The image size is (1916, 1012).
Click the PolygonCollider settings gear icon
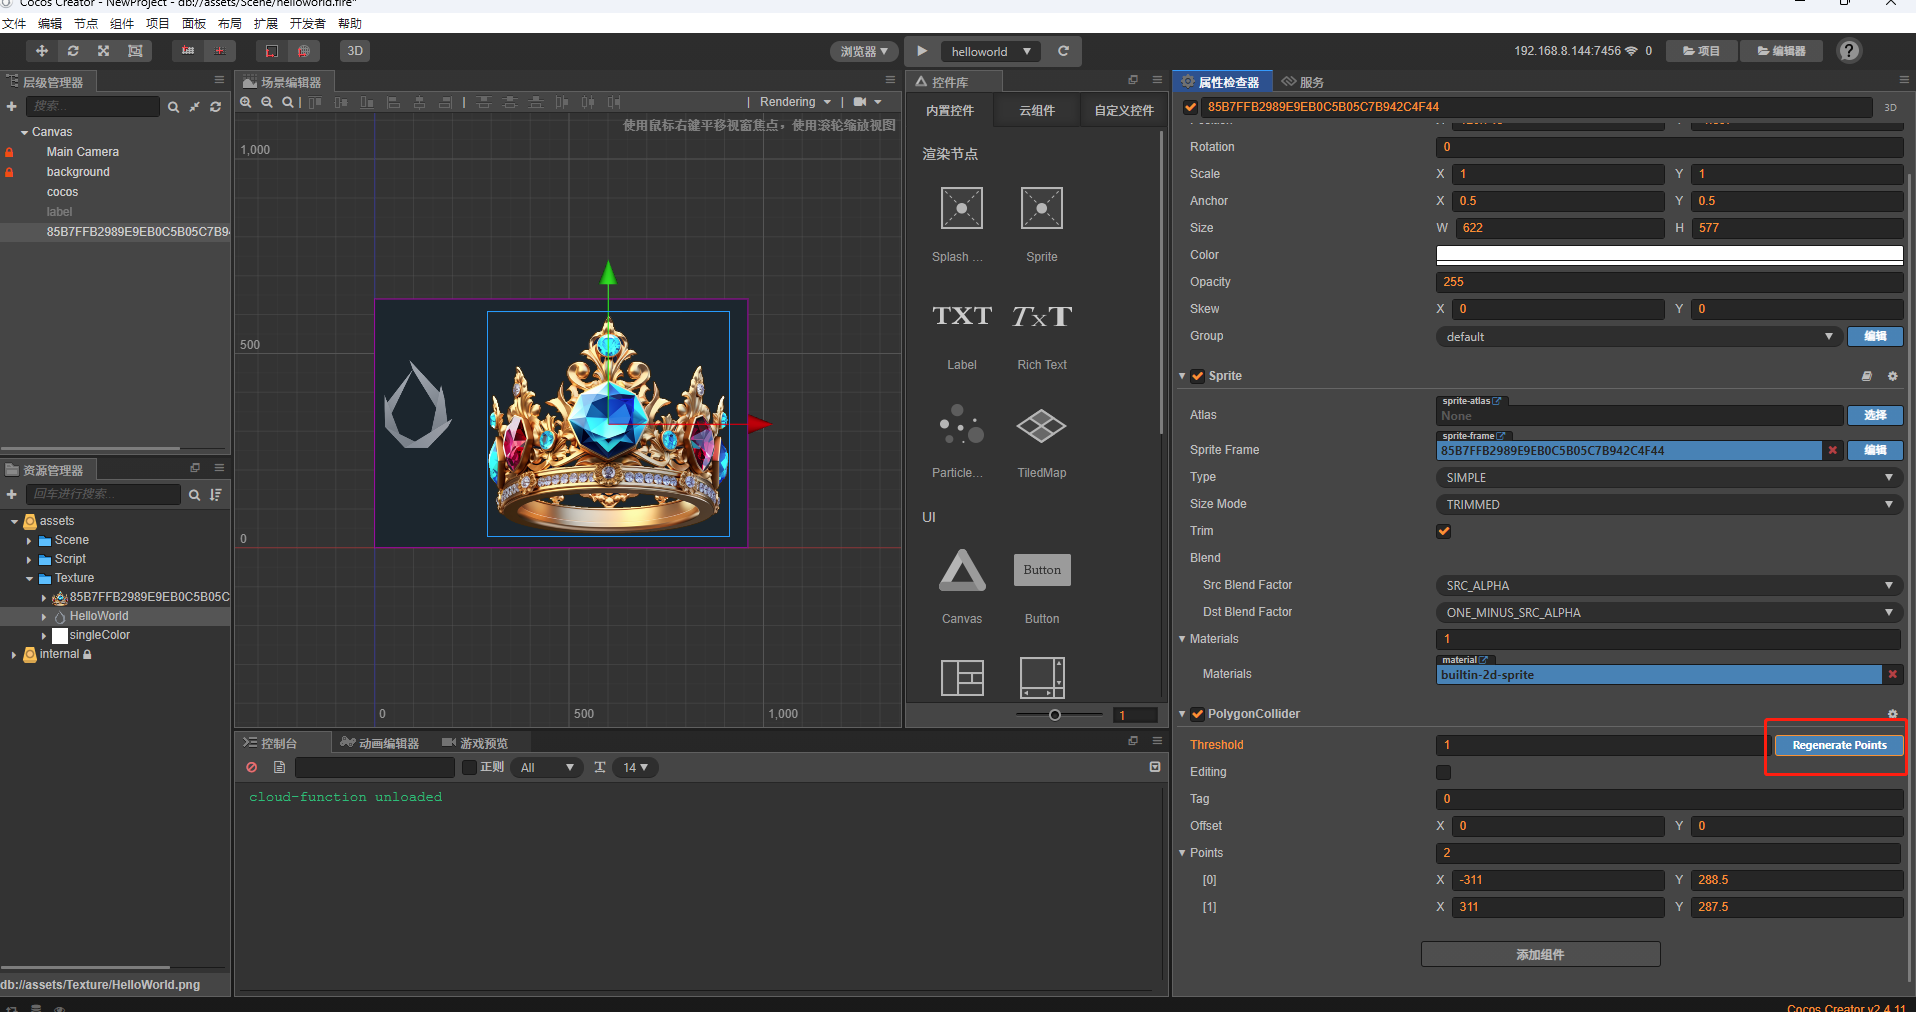click(1892, 714)
